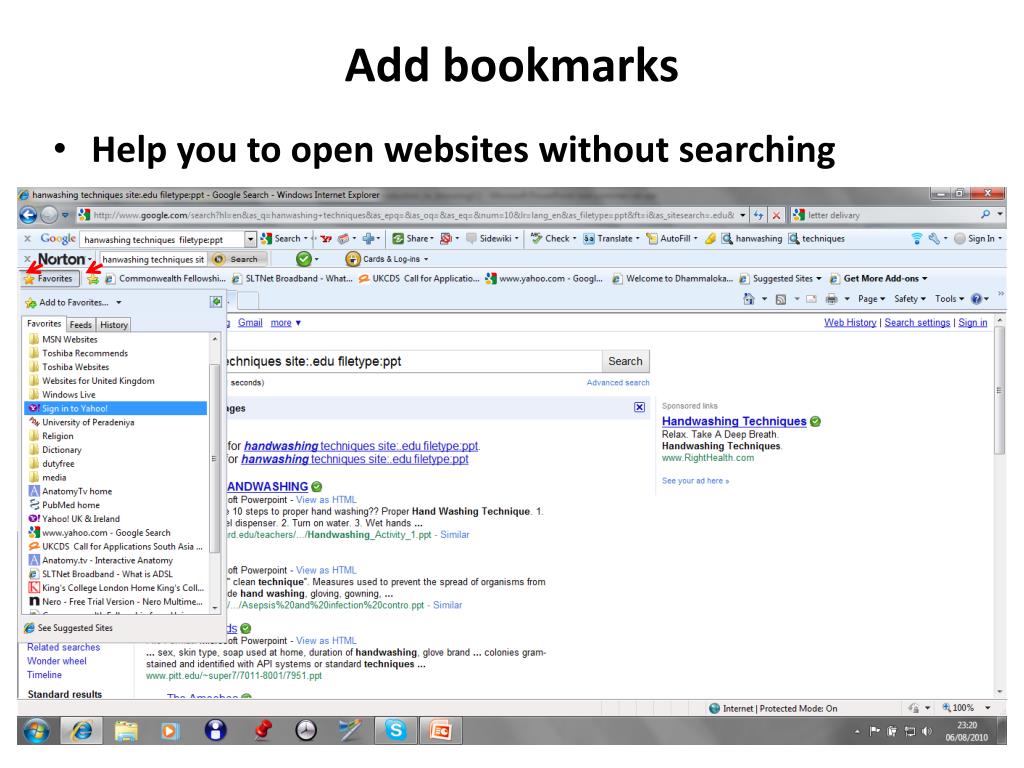Open the Page menu dropdown

(872, 299)
